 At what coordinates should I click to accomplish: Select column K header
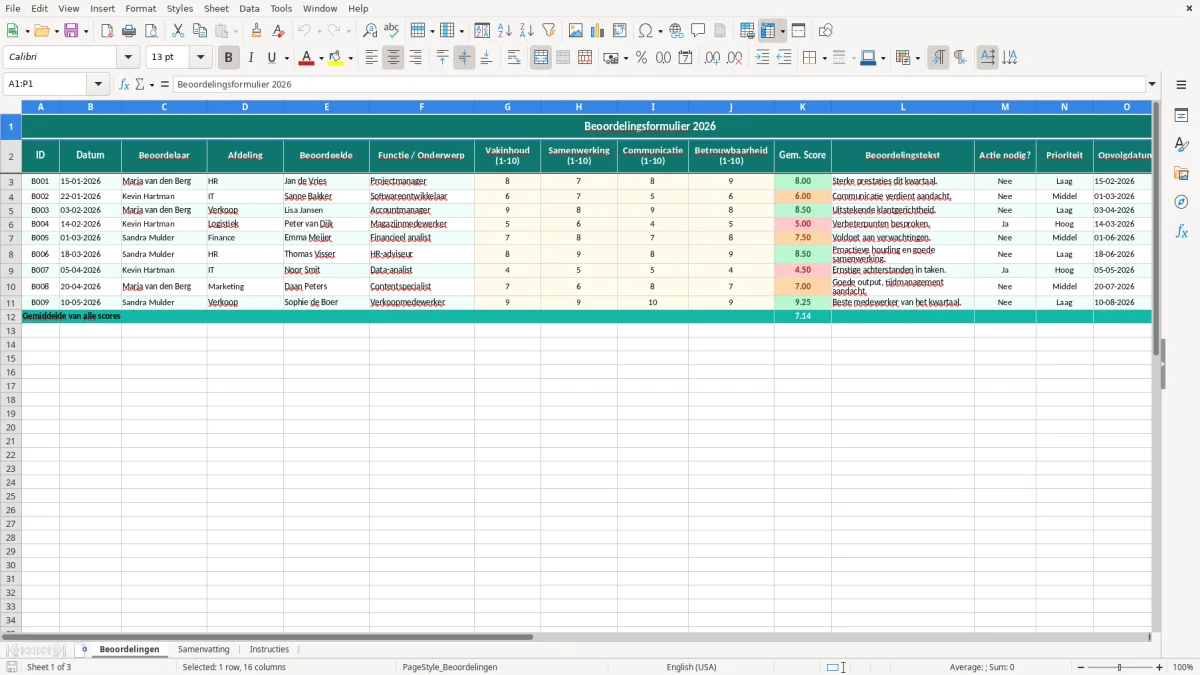click(802, 106)
